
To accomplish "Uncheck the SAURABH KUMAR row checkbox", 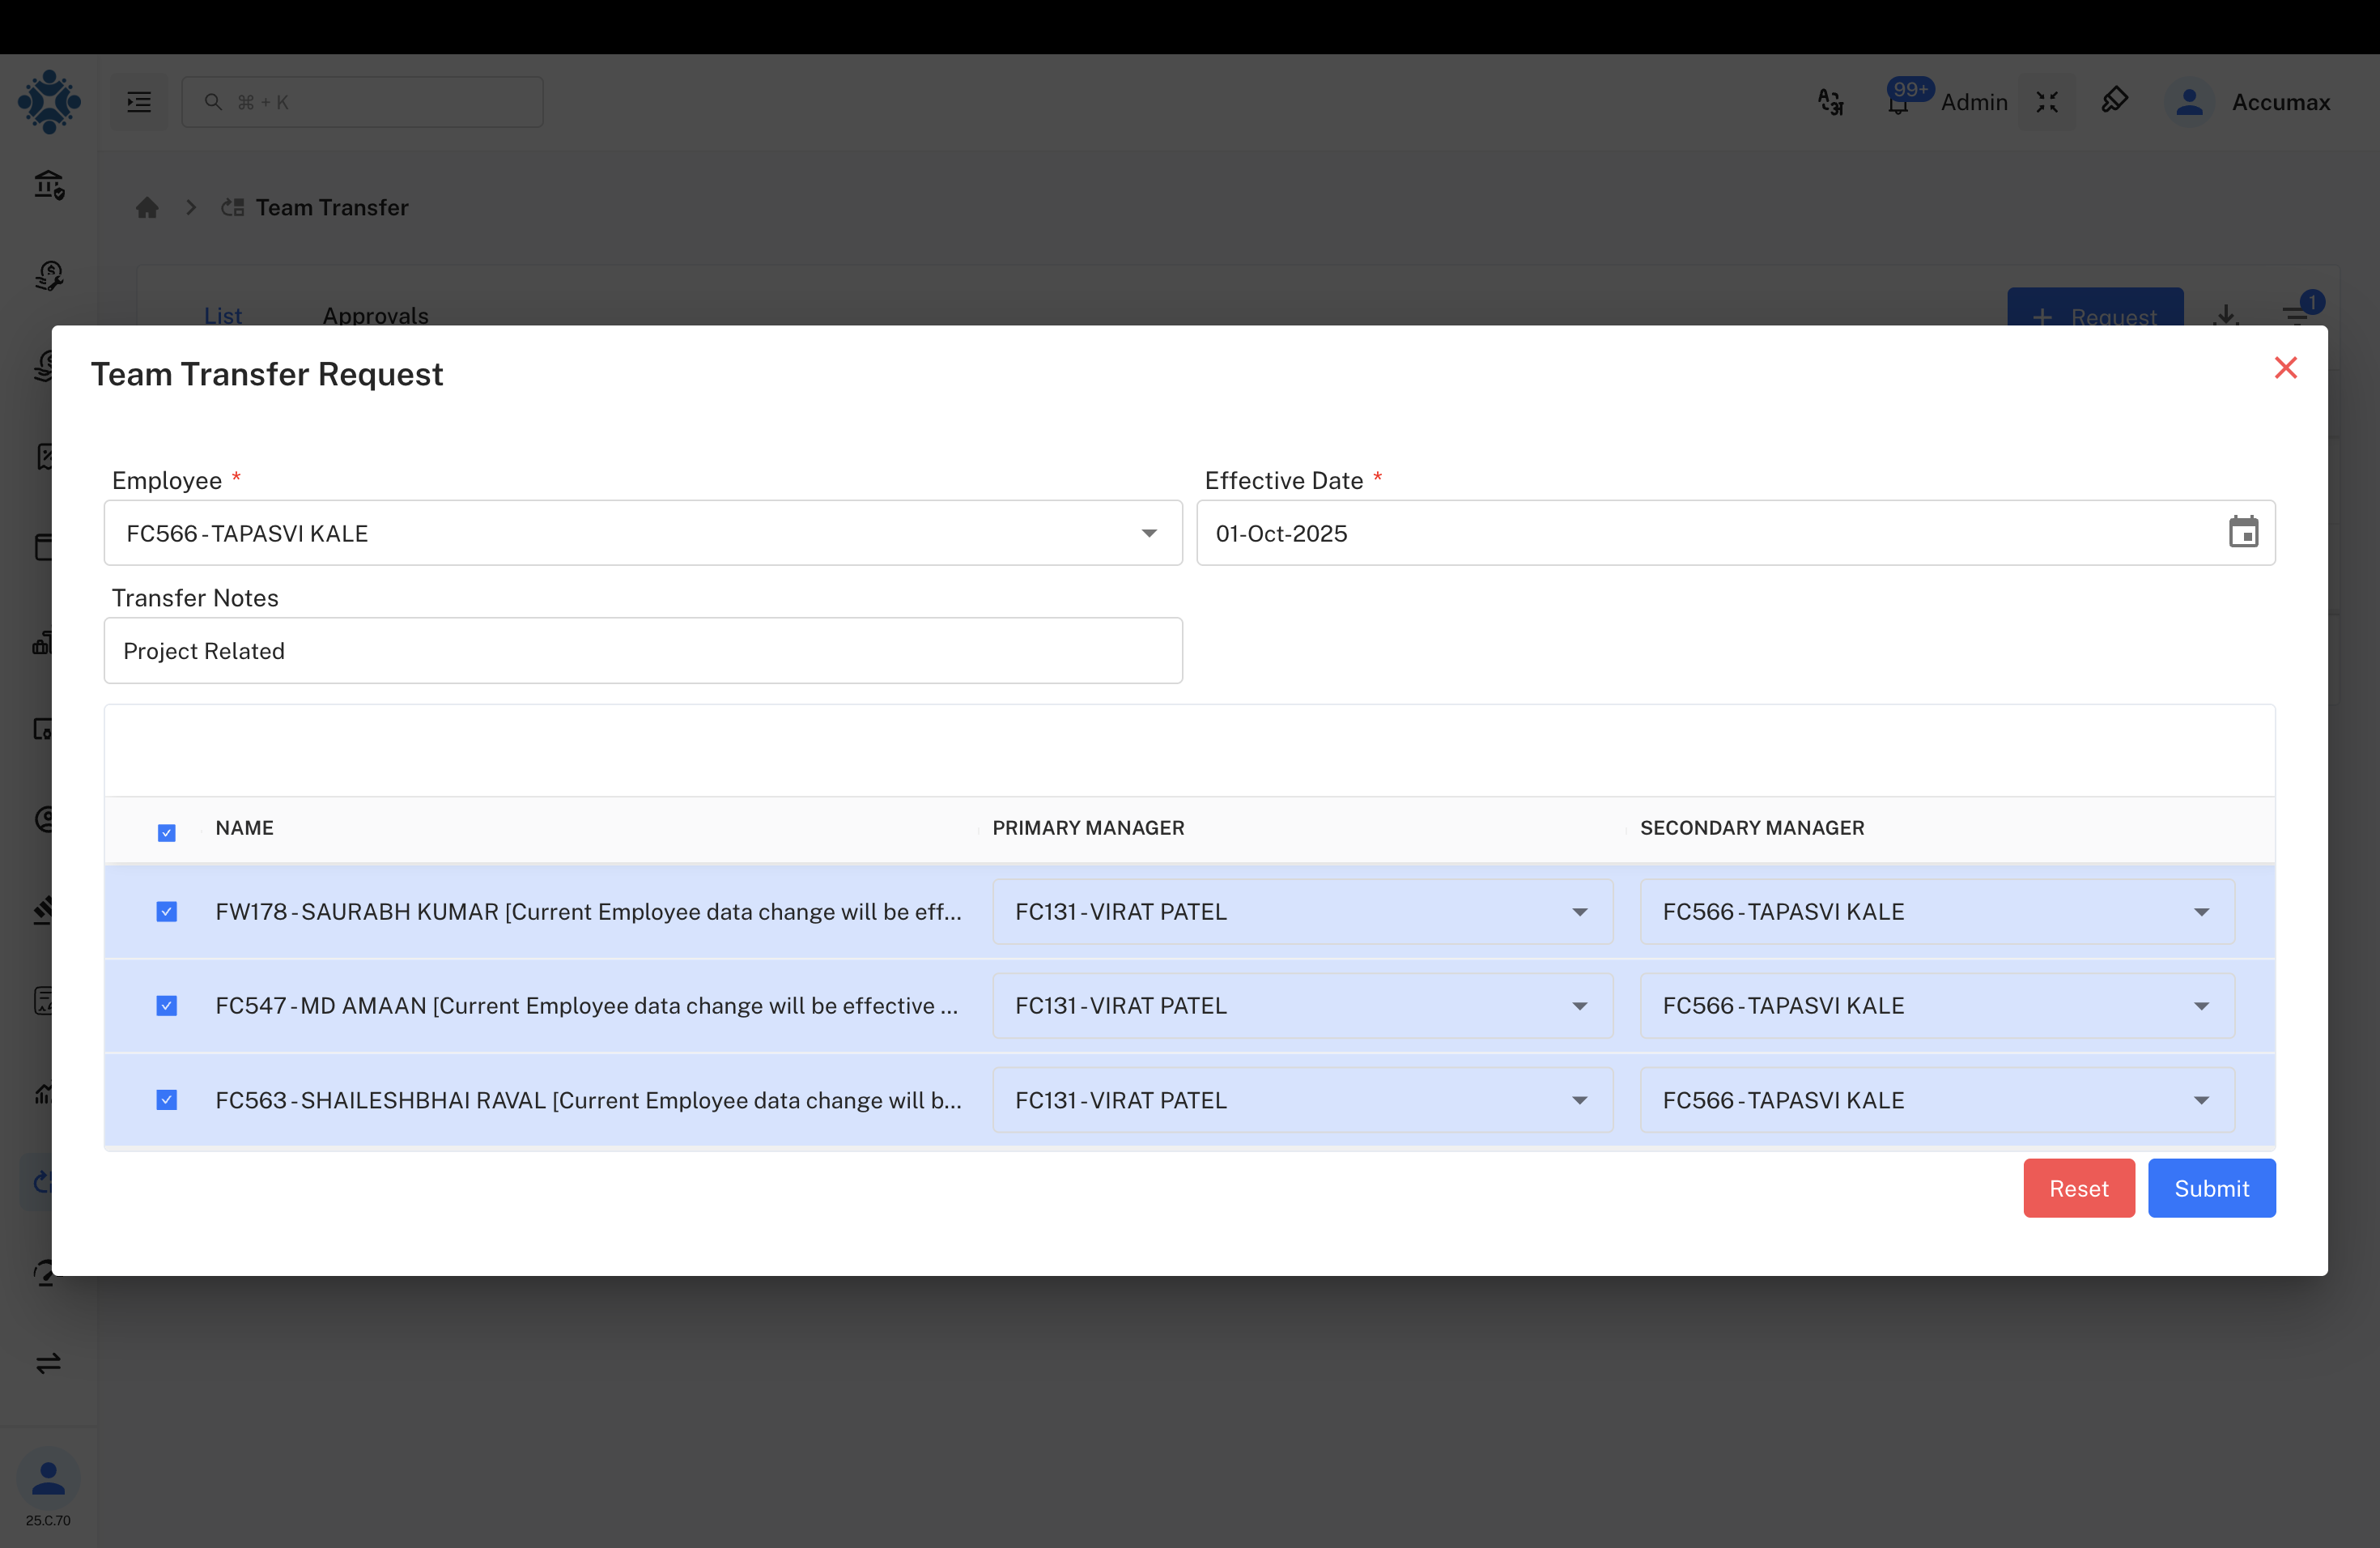I will pyautogui.click(x=167, y=911).
